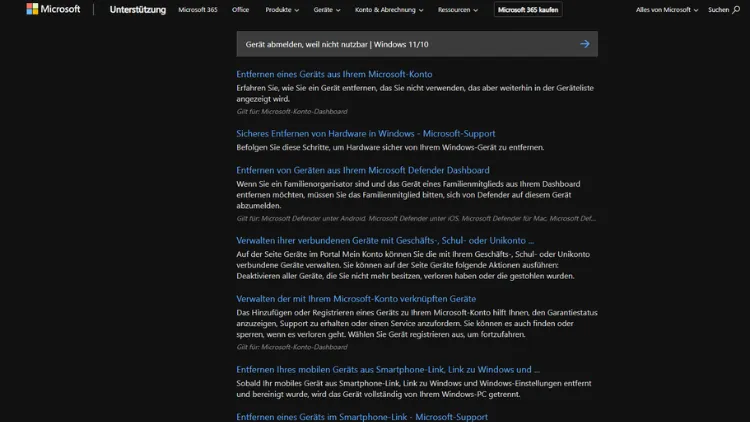
Task: Expand Konto & Abrechnung dropdown
Action: pyautogui.click(x=389, y=10)
